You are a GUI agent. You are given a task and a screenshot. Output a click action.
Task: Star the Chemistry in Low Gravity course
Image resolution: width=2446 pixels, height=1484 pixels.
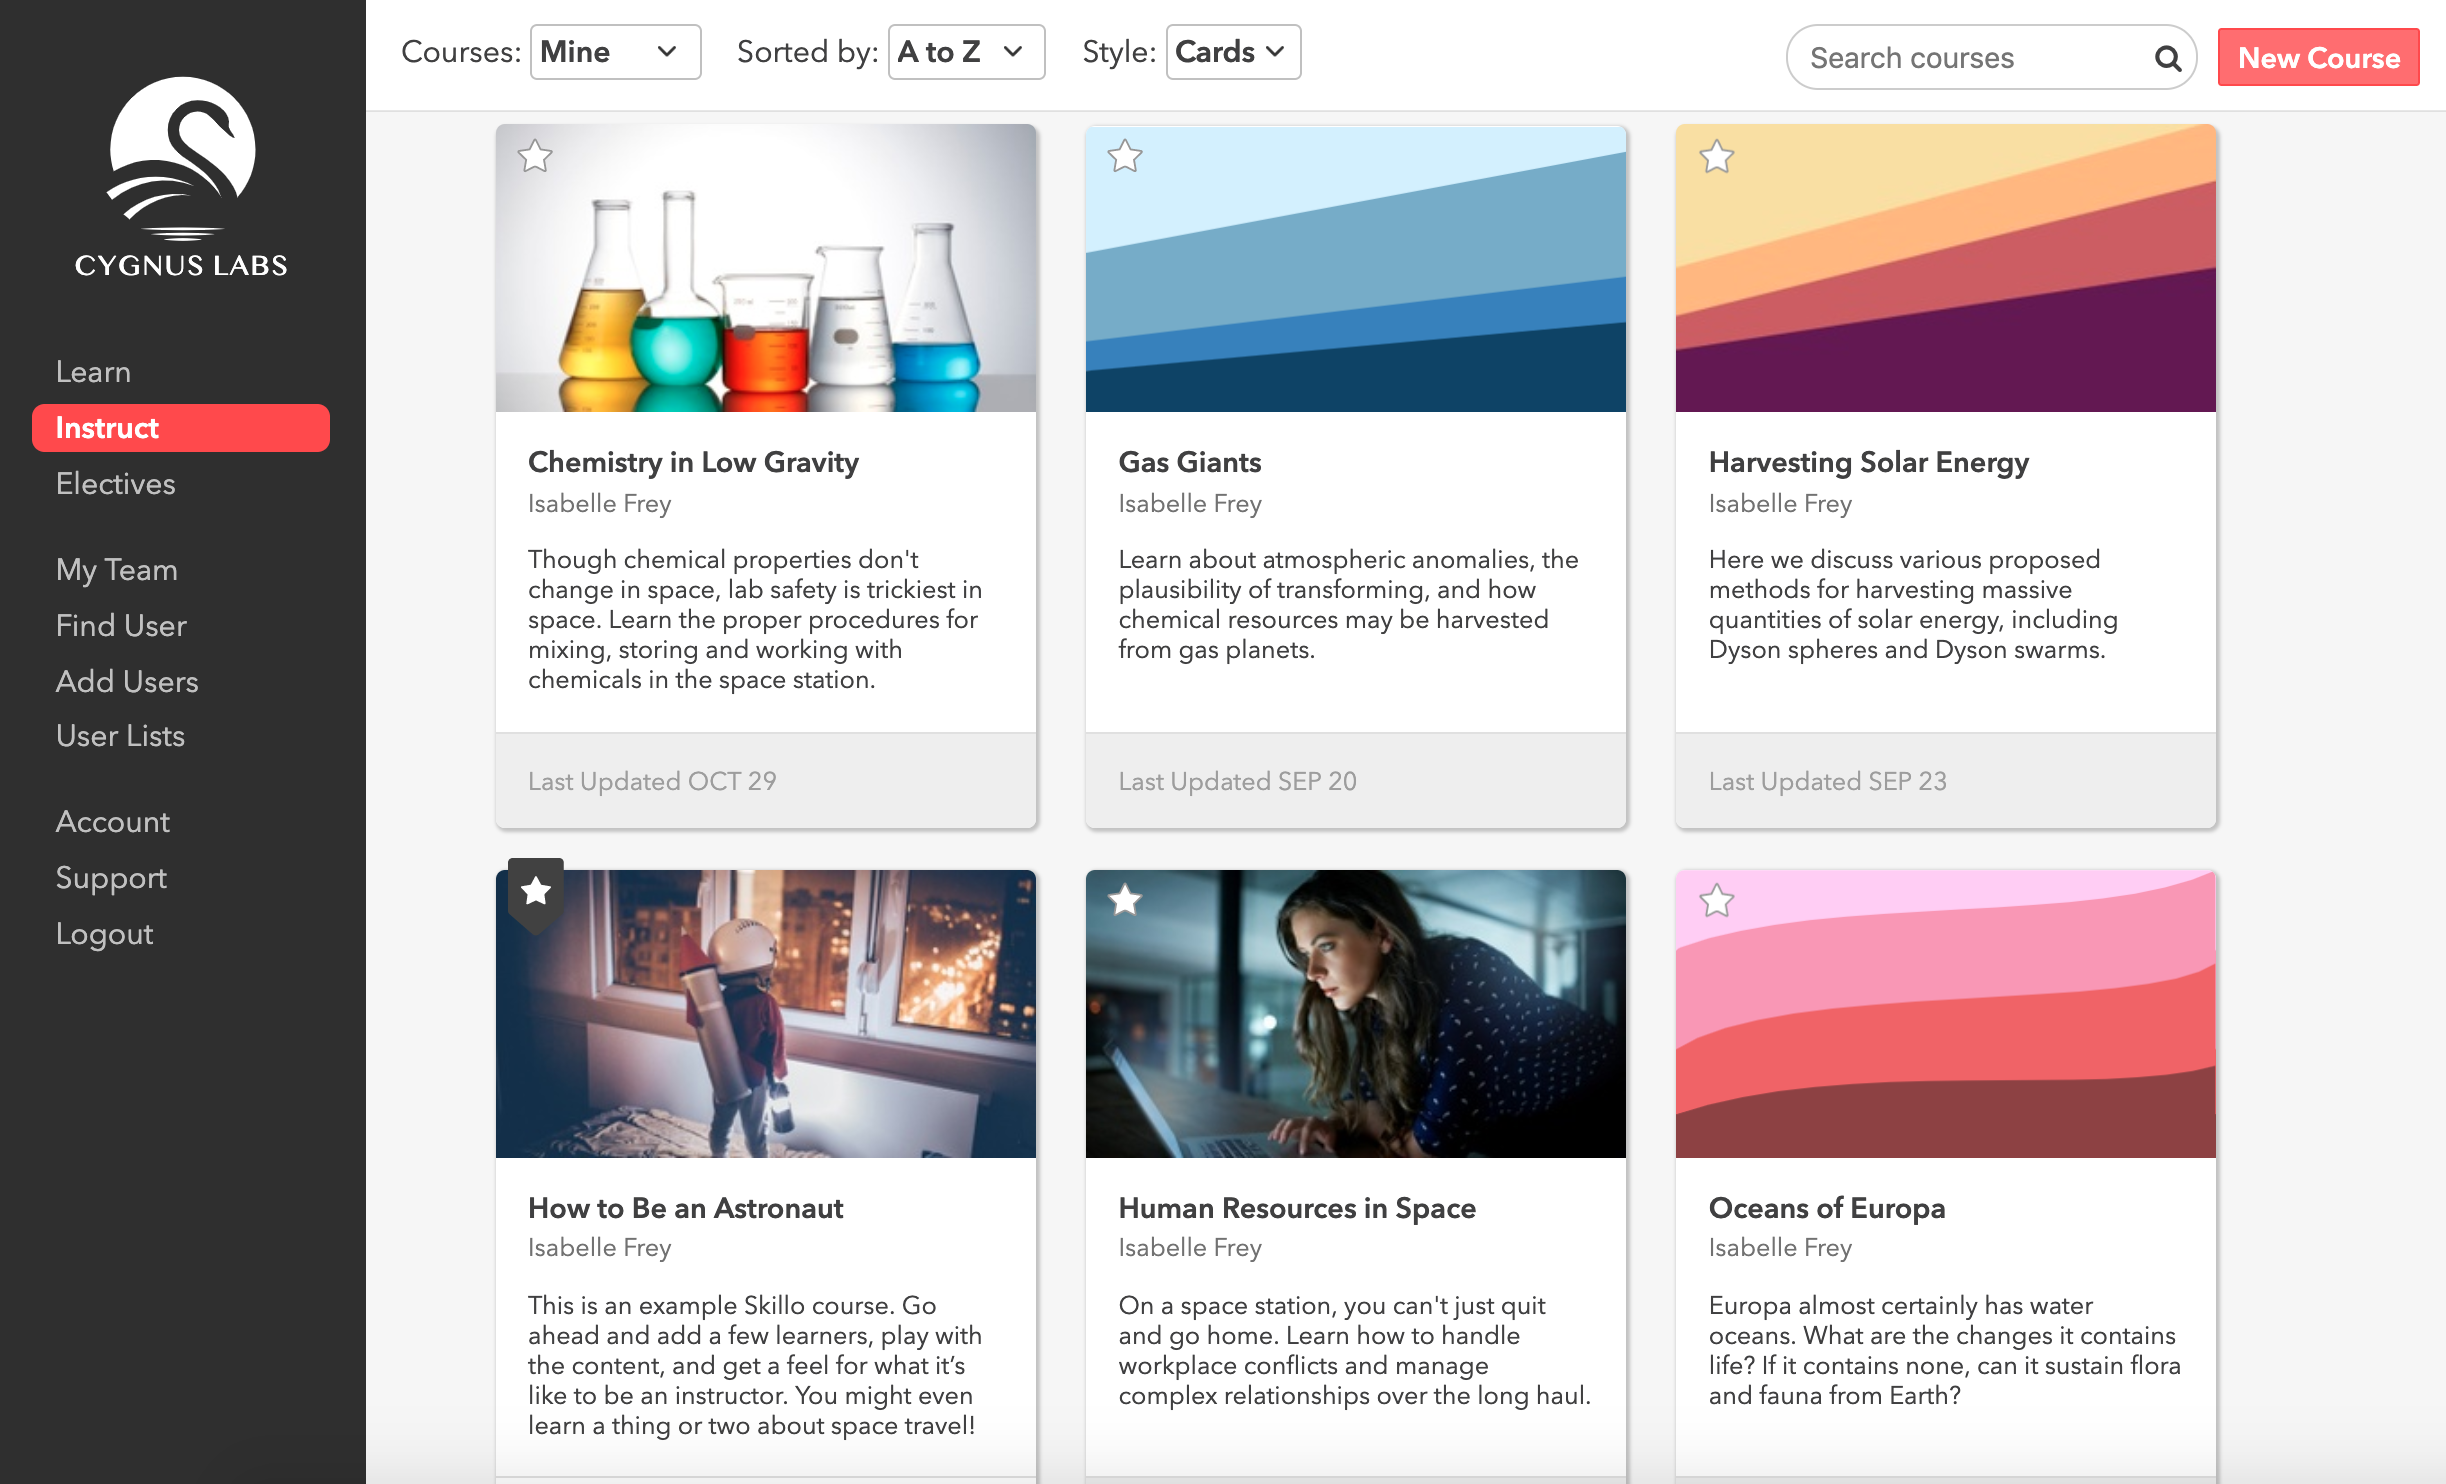tap(535, 156)
